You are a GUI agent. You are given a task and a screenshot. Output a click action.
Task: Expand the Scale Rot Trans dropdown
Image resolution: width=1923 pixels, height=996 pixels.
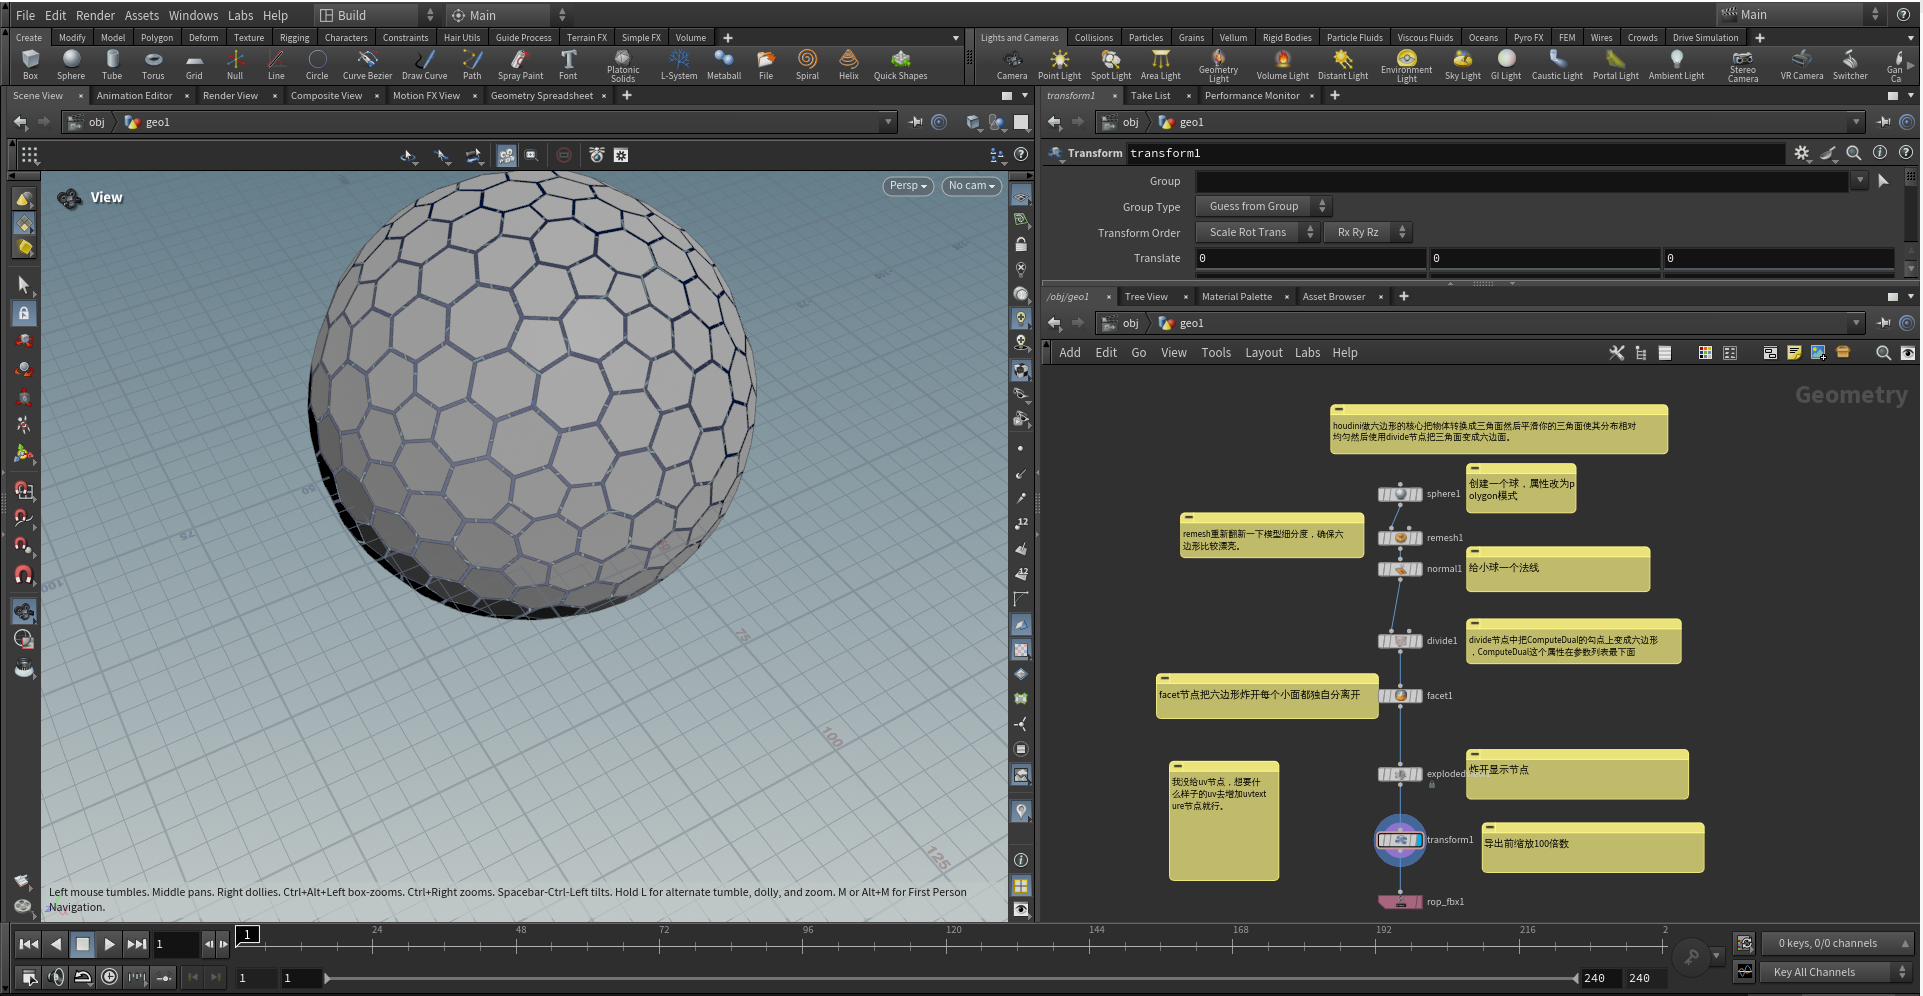click(1257, 232)
